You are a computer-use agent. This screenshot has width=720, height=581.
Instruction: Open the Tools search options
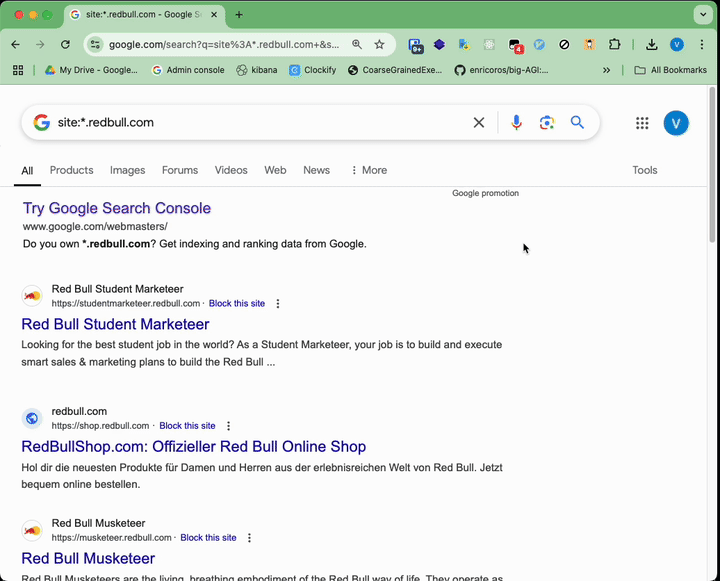click(645, 170)
